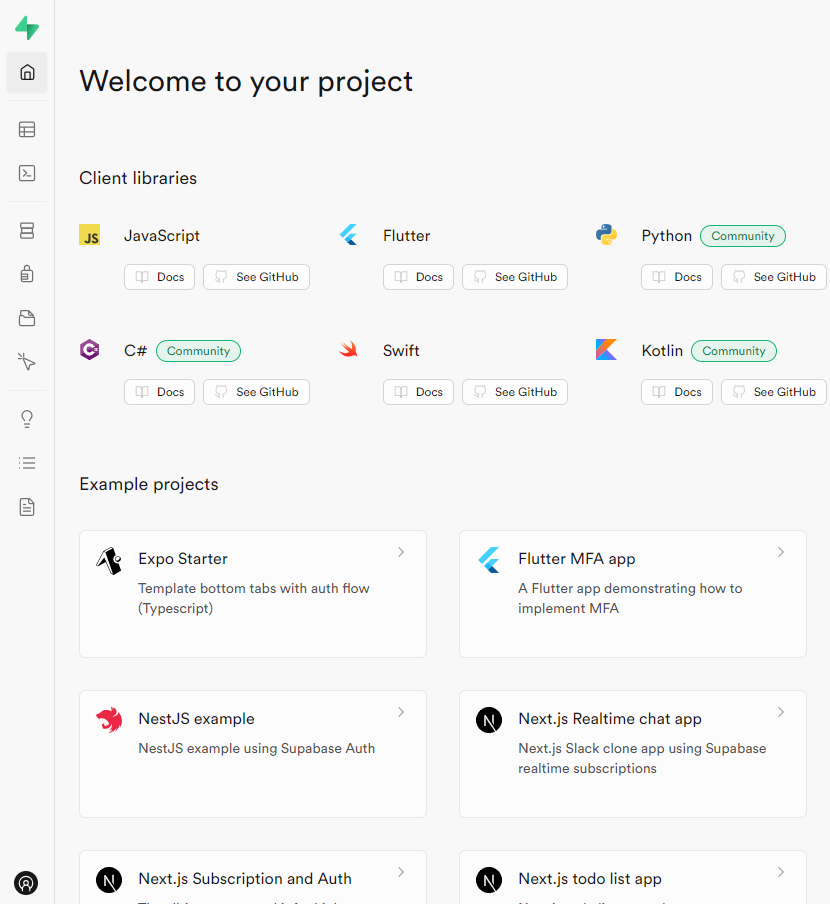
Task: Open the Database icon in sidebar
Action: tap(27, 231)
